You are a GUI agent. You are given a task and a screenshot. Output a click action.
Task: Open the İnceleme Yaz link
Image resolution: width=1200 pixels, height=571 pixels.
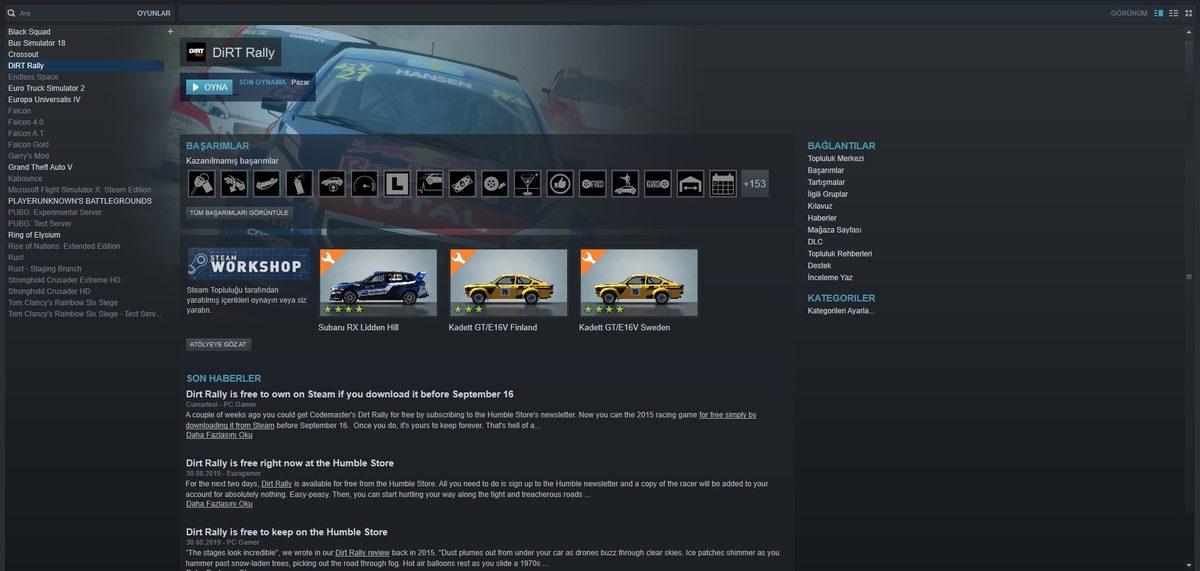(830, 278)
